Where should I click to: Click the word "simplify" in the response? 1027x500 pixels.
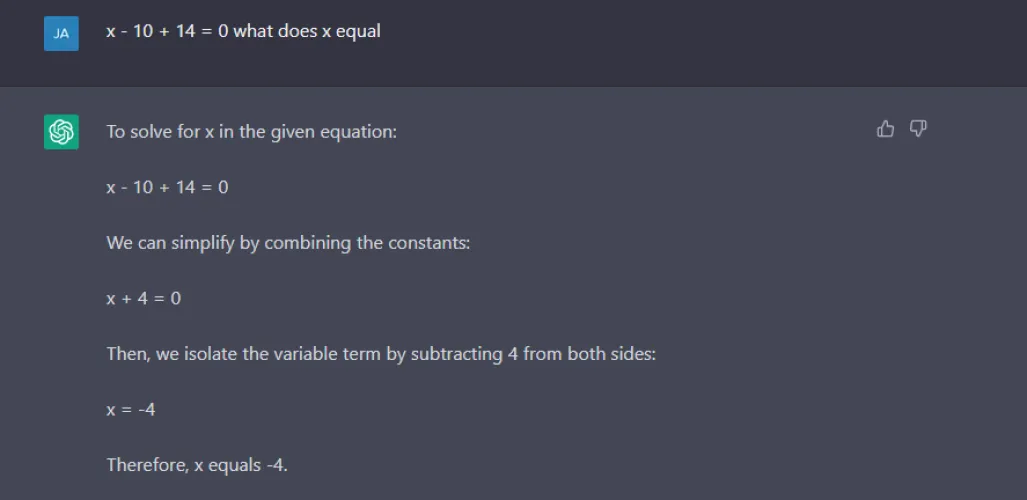201,243
